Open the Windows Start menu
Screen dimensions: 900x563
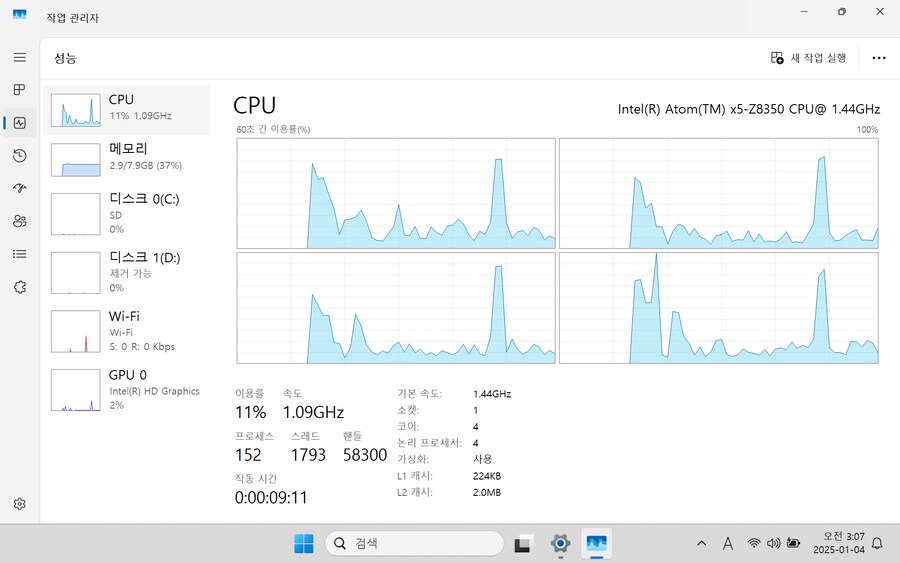[304, 543]
